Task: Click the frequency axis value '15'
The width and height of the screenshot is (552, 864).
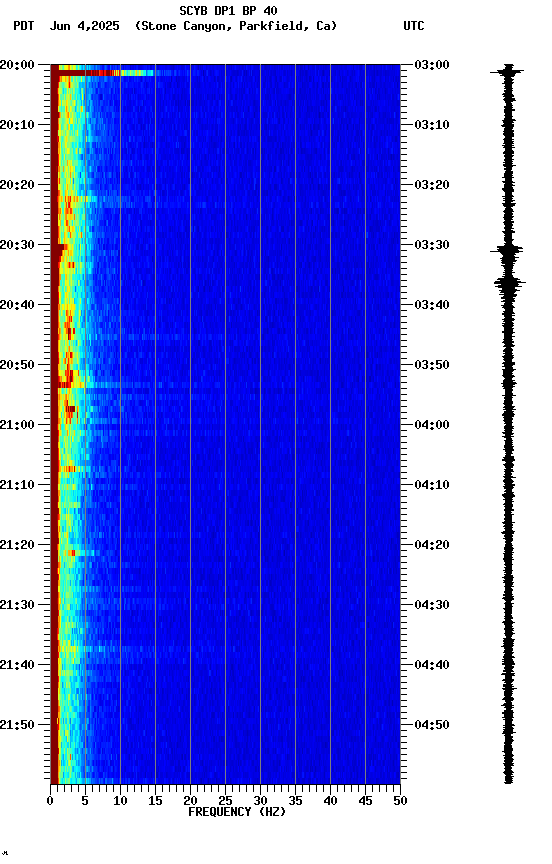Action: 155,801
